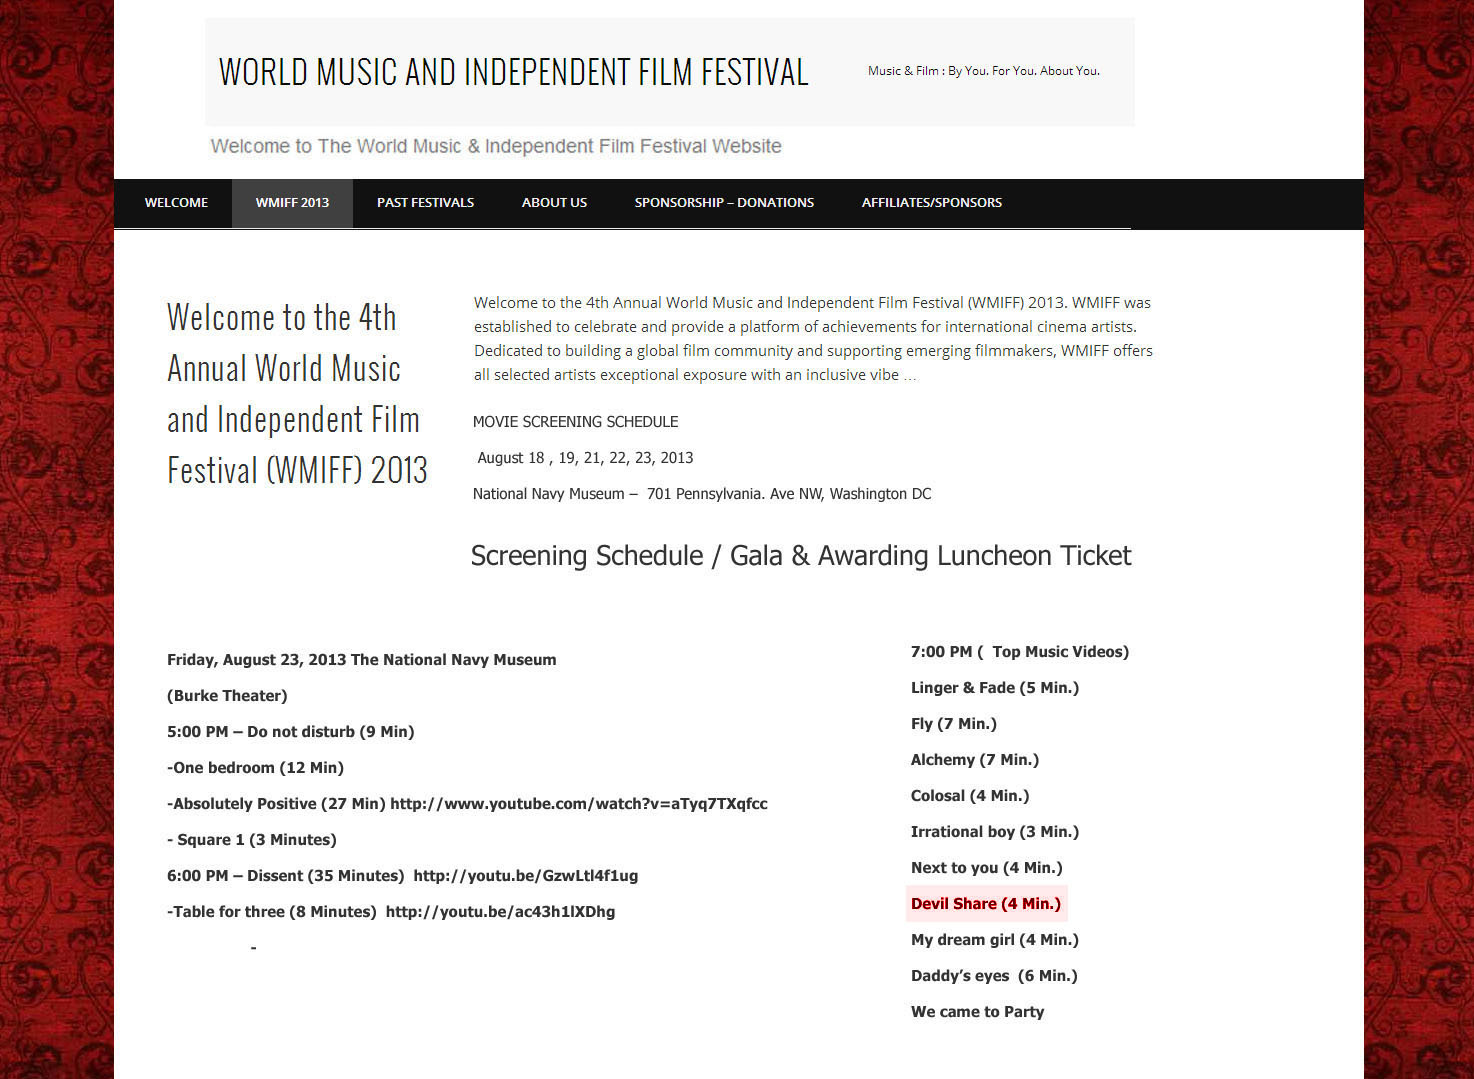Open the 4th Annual WMIFF 2013 heading link

297,393
